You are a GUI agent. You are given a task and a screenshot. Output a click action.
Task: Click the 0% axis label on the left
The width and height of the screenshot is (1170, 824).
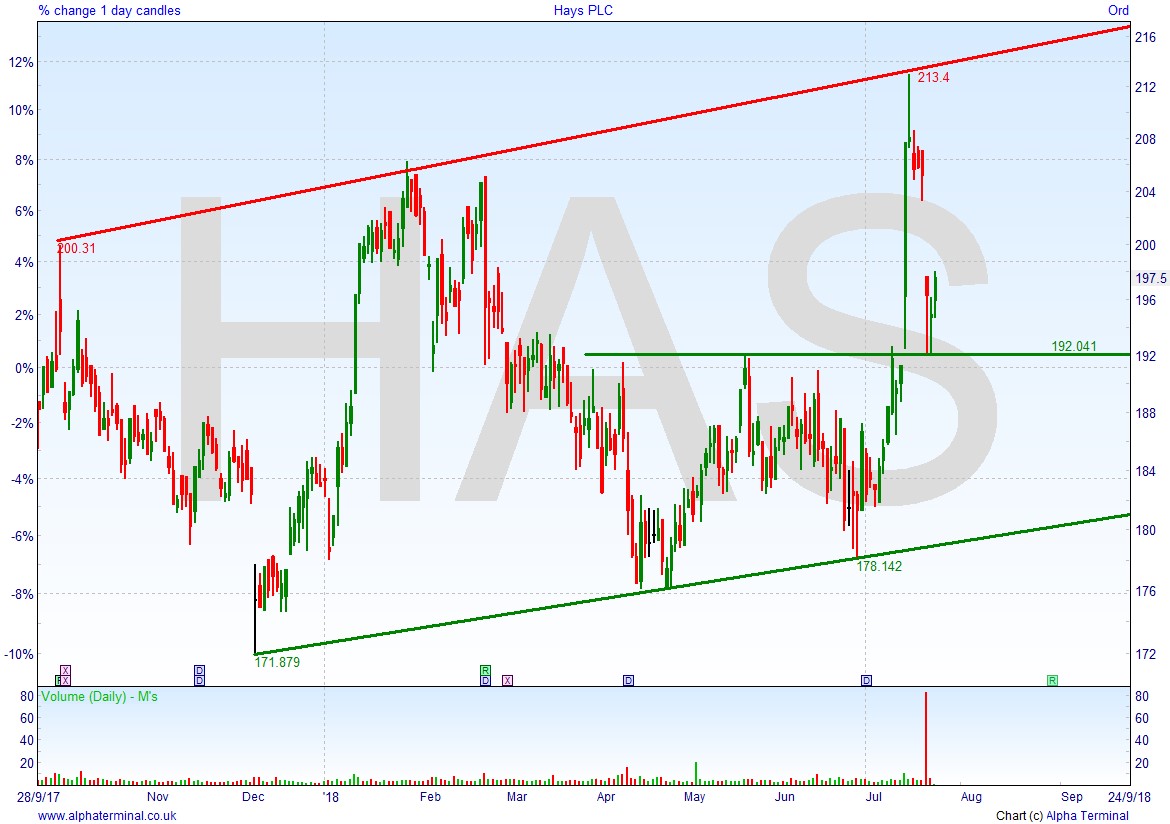pyautogui.click(x=24, y=369)
